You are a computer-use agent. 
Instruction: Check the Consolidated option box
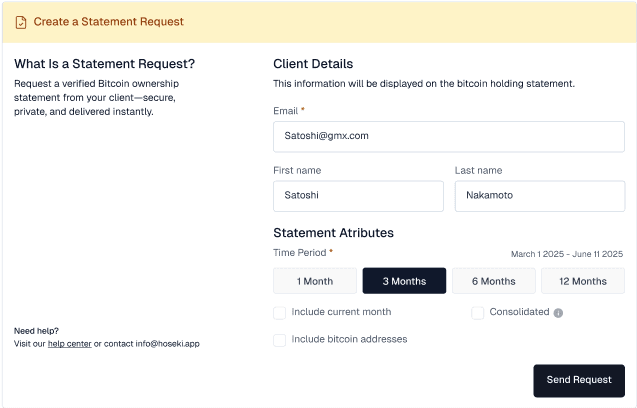478,312
